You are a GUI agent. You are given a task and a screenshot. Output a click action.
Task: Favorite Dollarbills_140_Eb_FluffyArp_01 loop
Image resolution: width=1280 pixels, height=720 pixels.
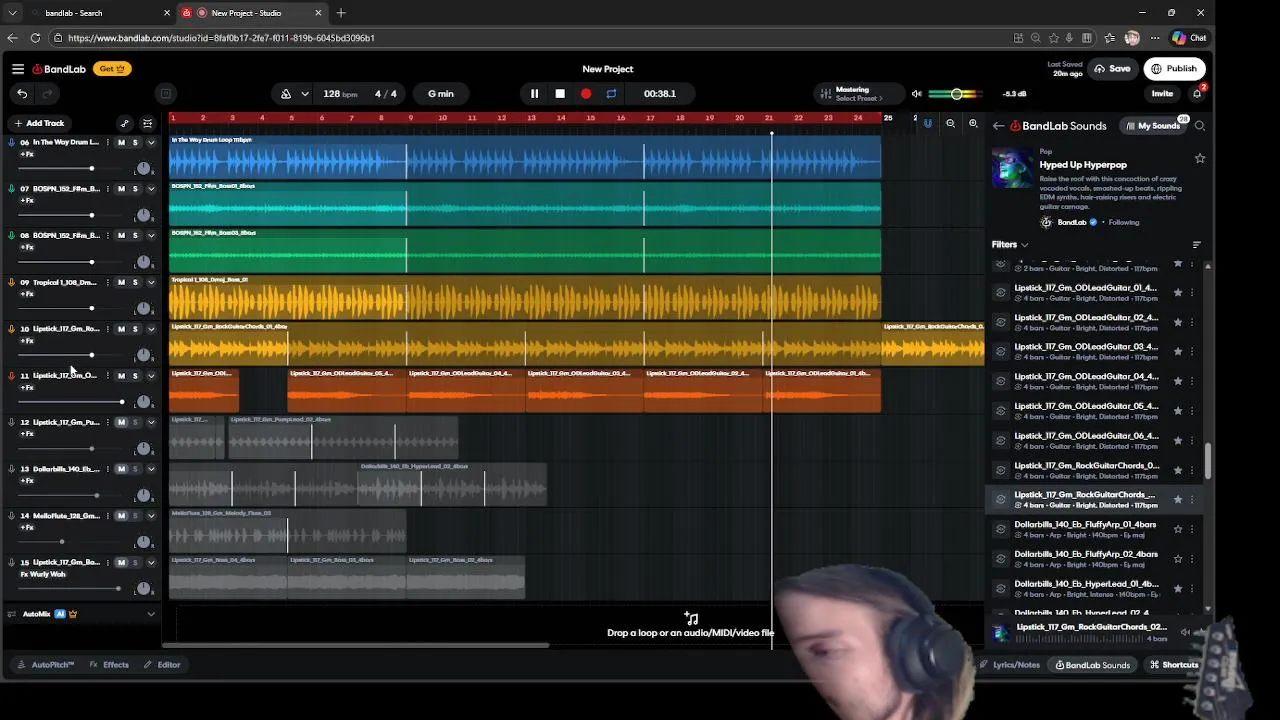pos(1178,529)
